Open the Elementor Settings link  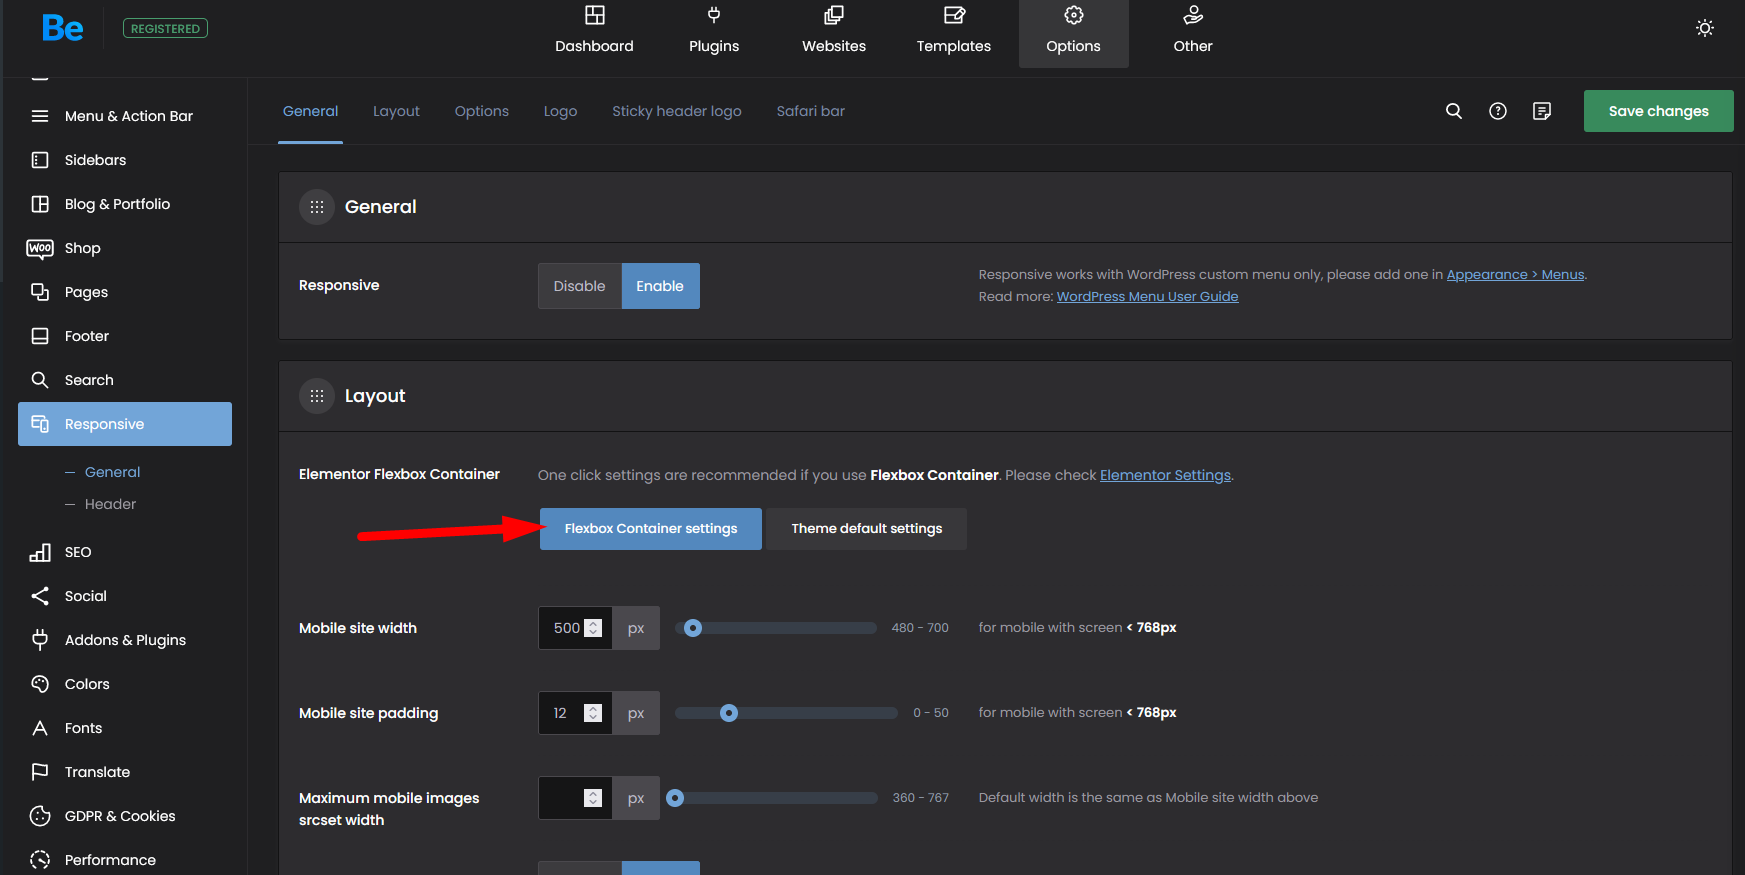(x=1165, y=475)
